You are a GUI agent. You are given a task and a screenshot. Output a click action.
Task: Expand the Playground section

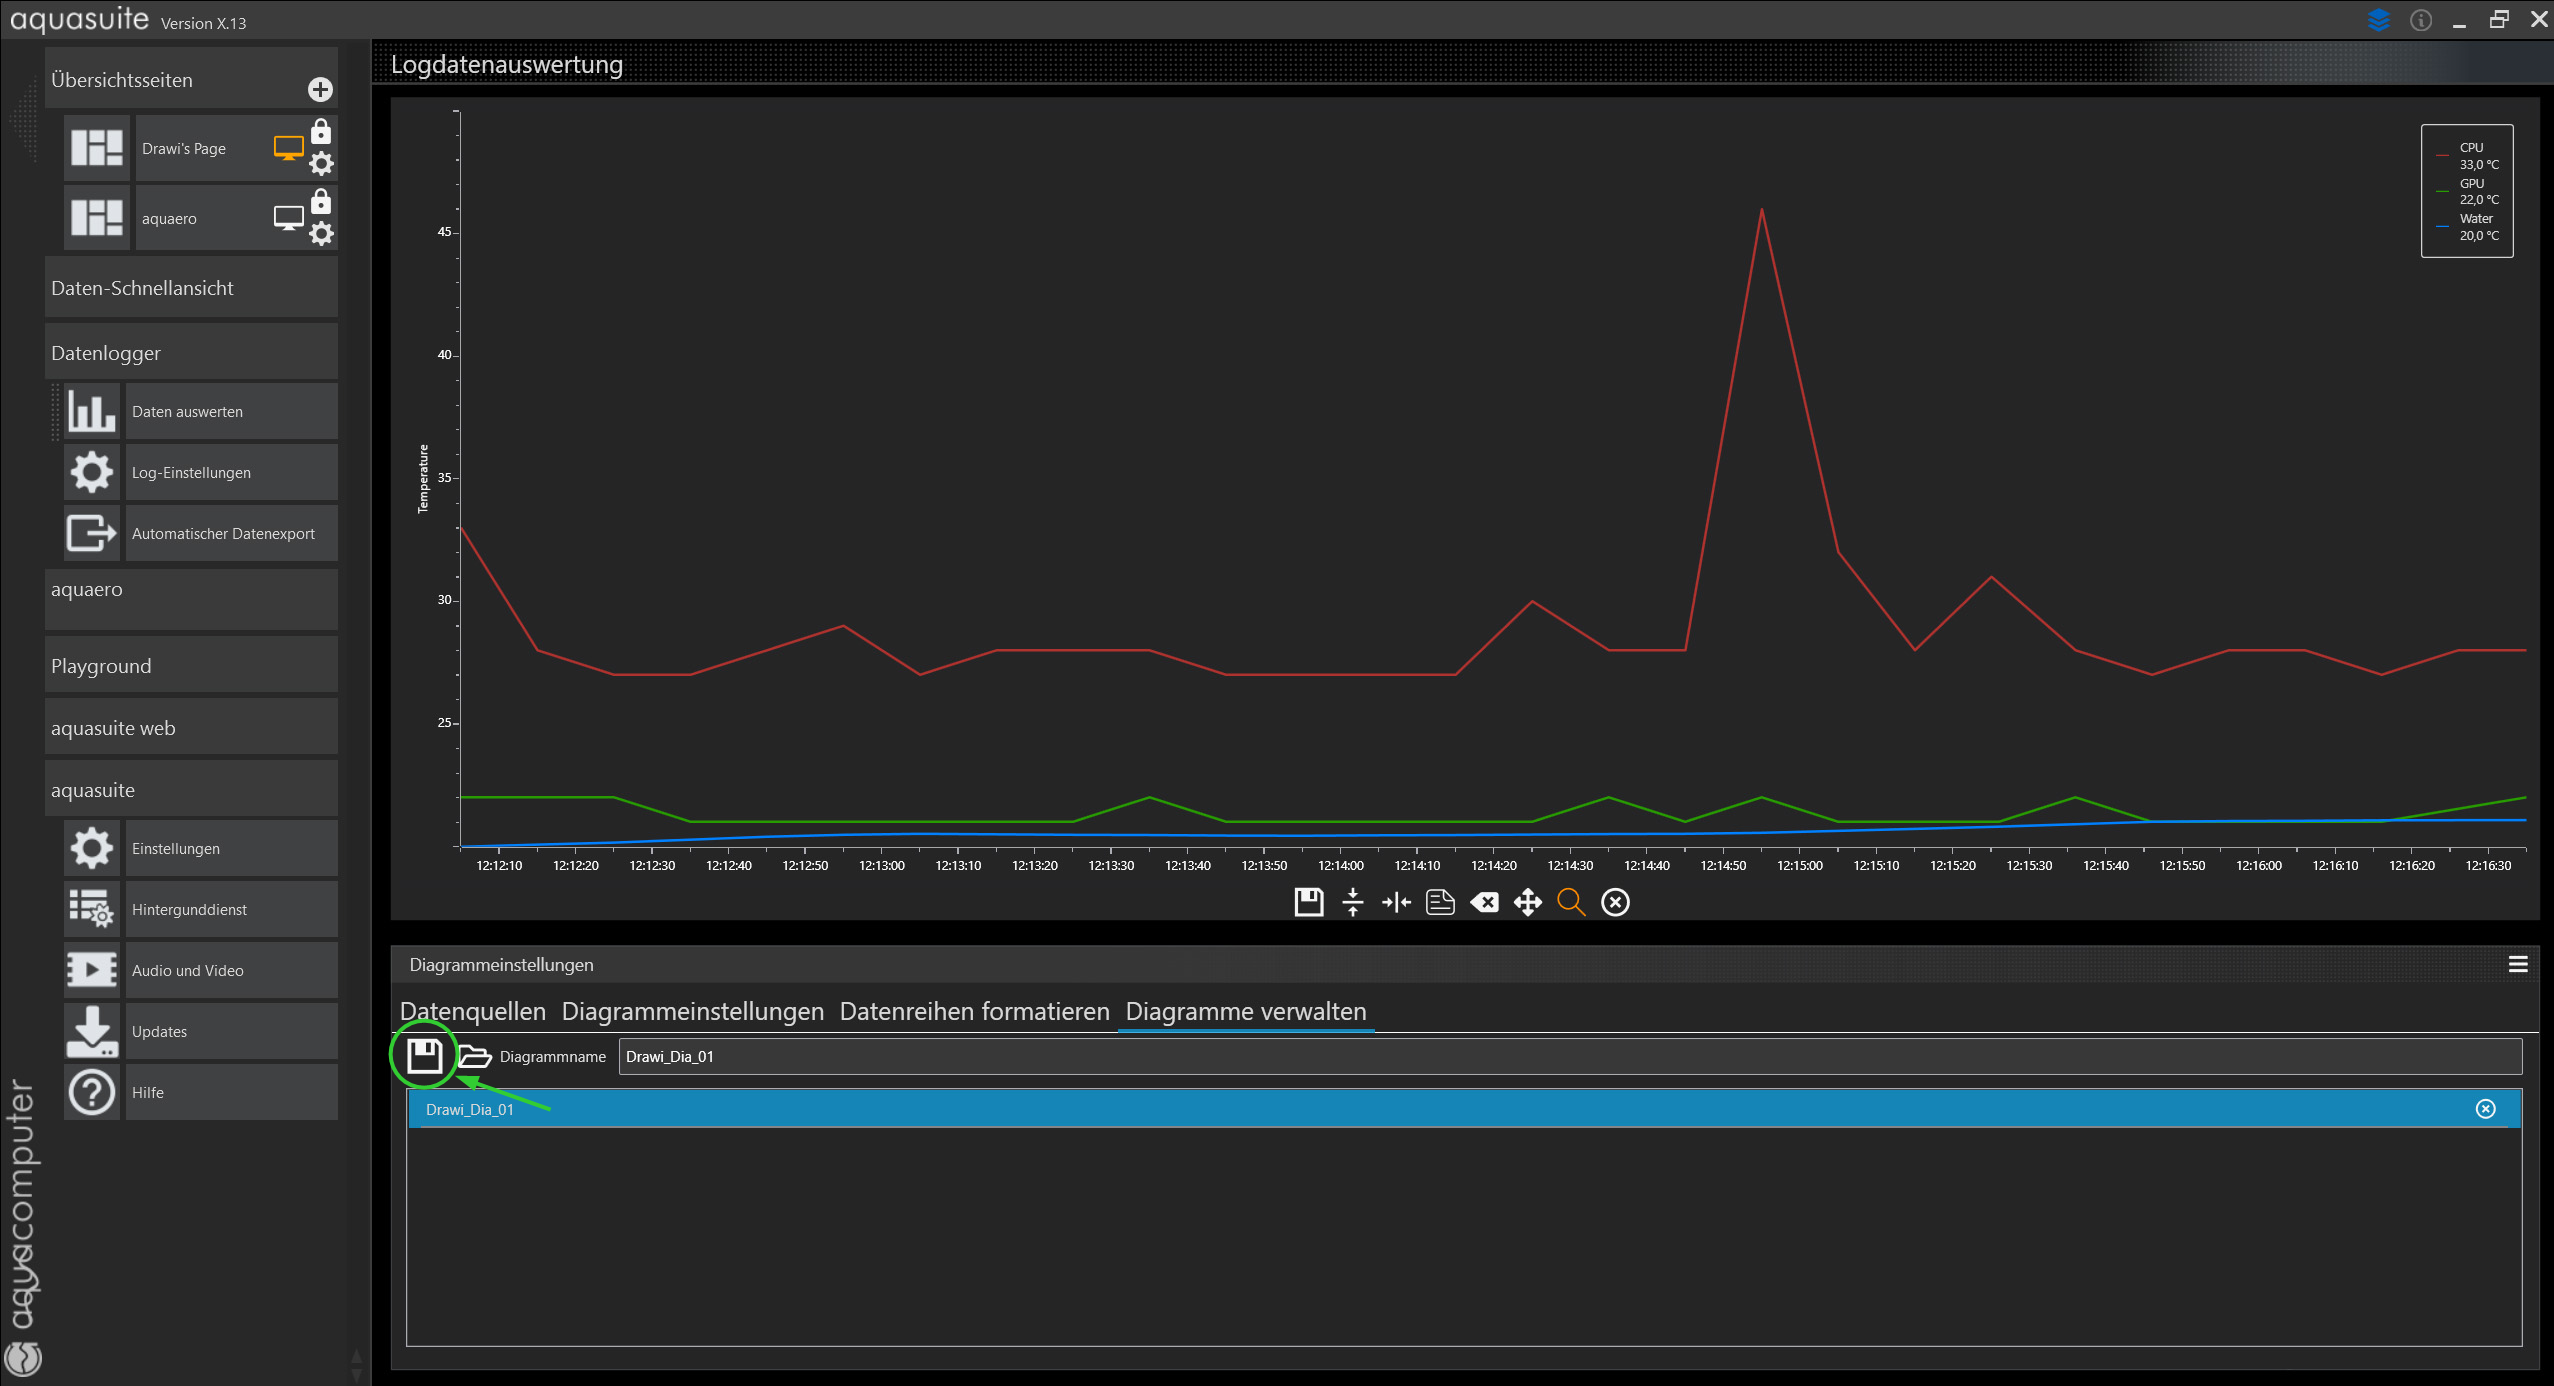point(190,666)
